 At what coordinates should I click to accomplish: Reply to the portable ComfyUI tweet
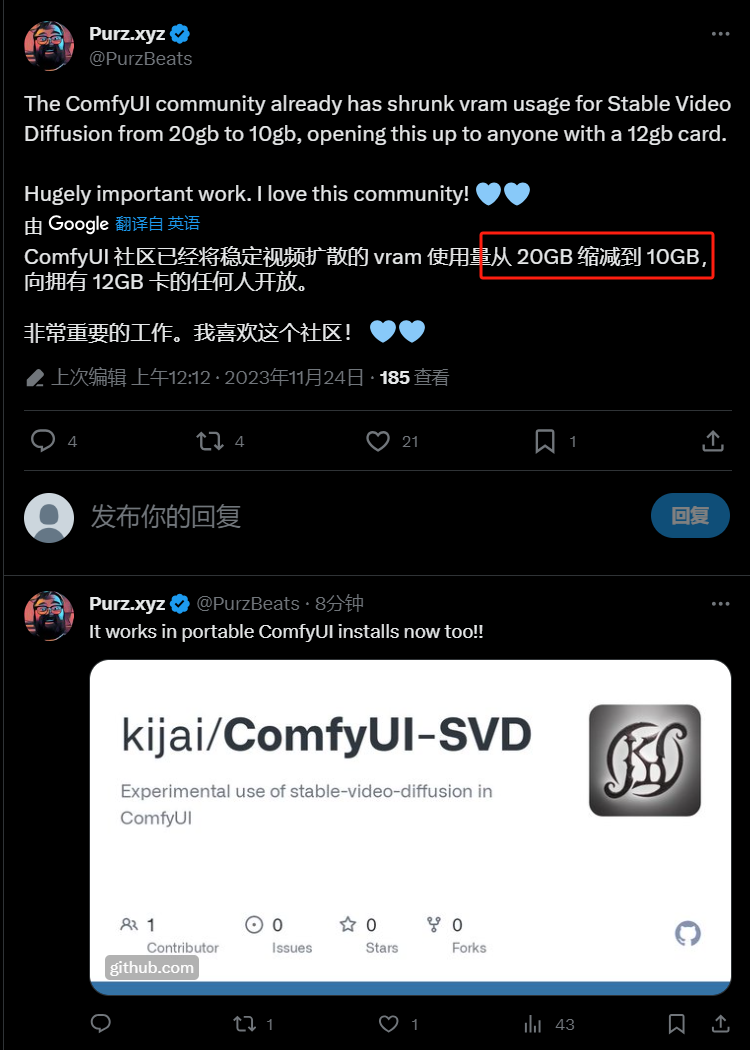100,1023
